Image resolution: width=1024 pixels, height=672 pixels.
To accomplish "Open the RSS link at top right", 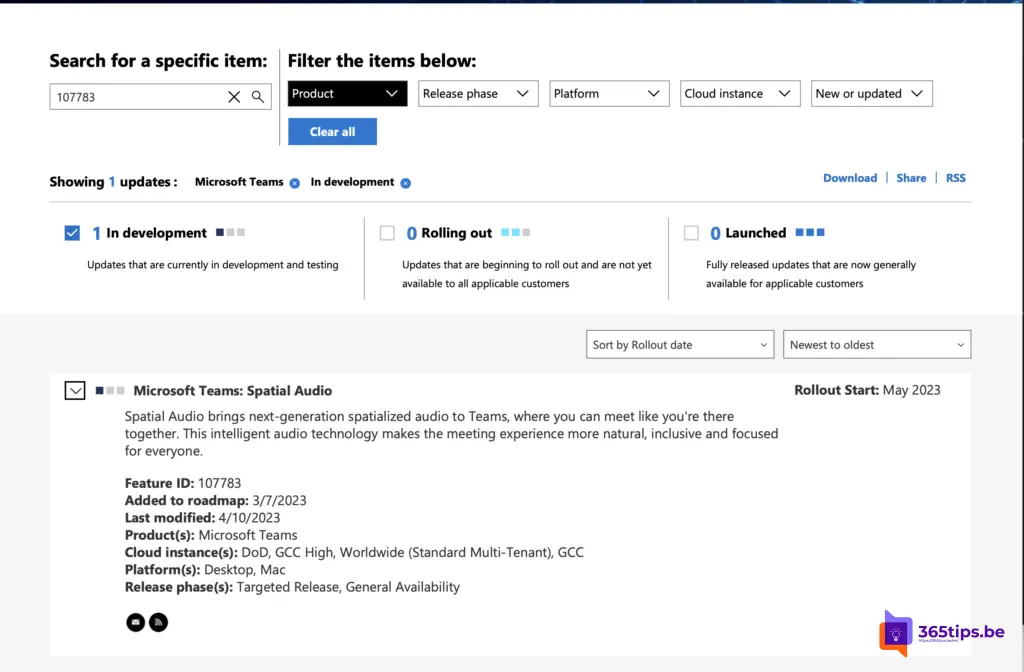I will click(955, 178).
